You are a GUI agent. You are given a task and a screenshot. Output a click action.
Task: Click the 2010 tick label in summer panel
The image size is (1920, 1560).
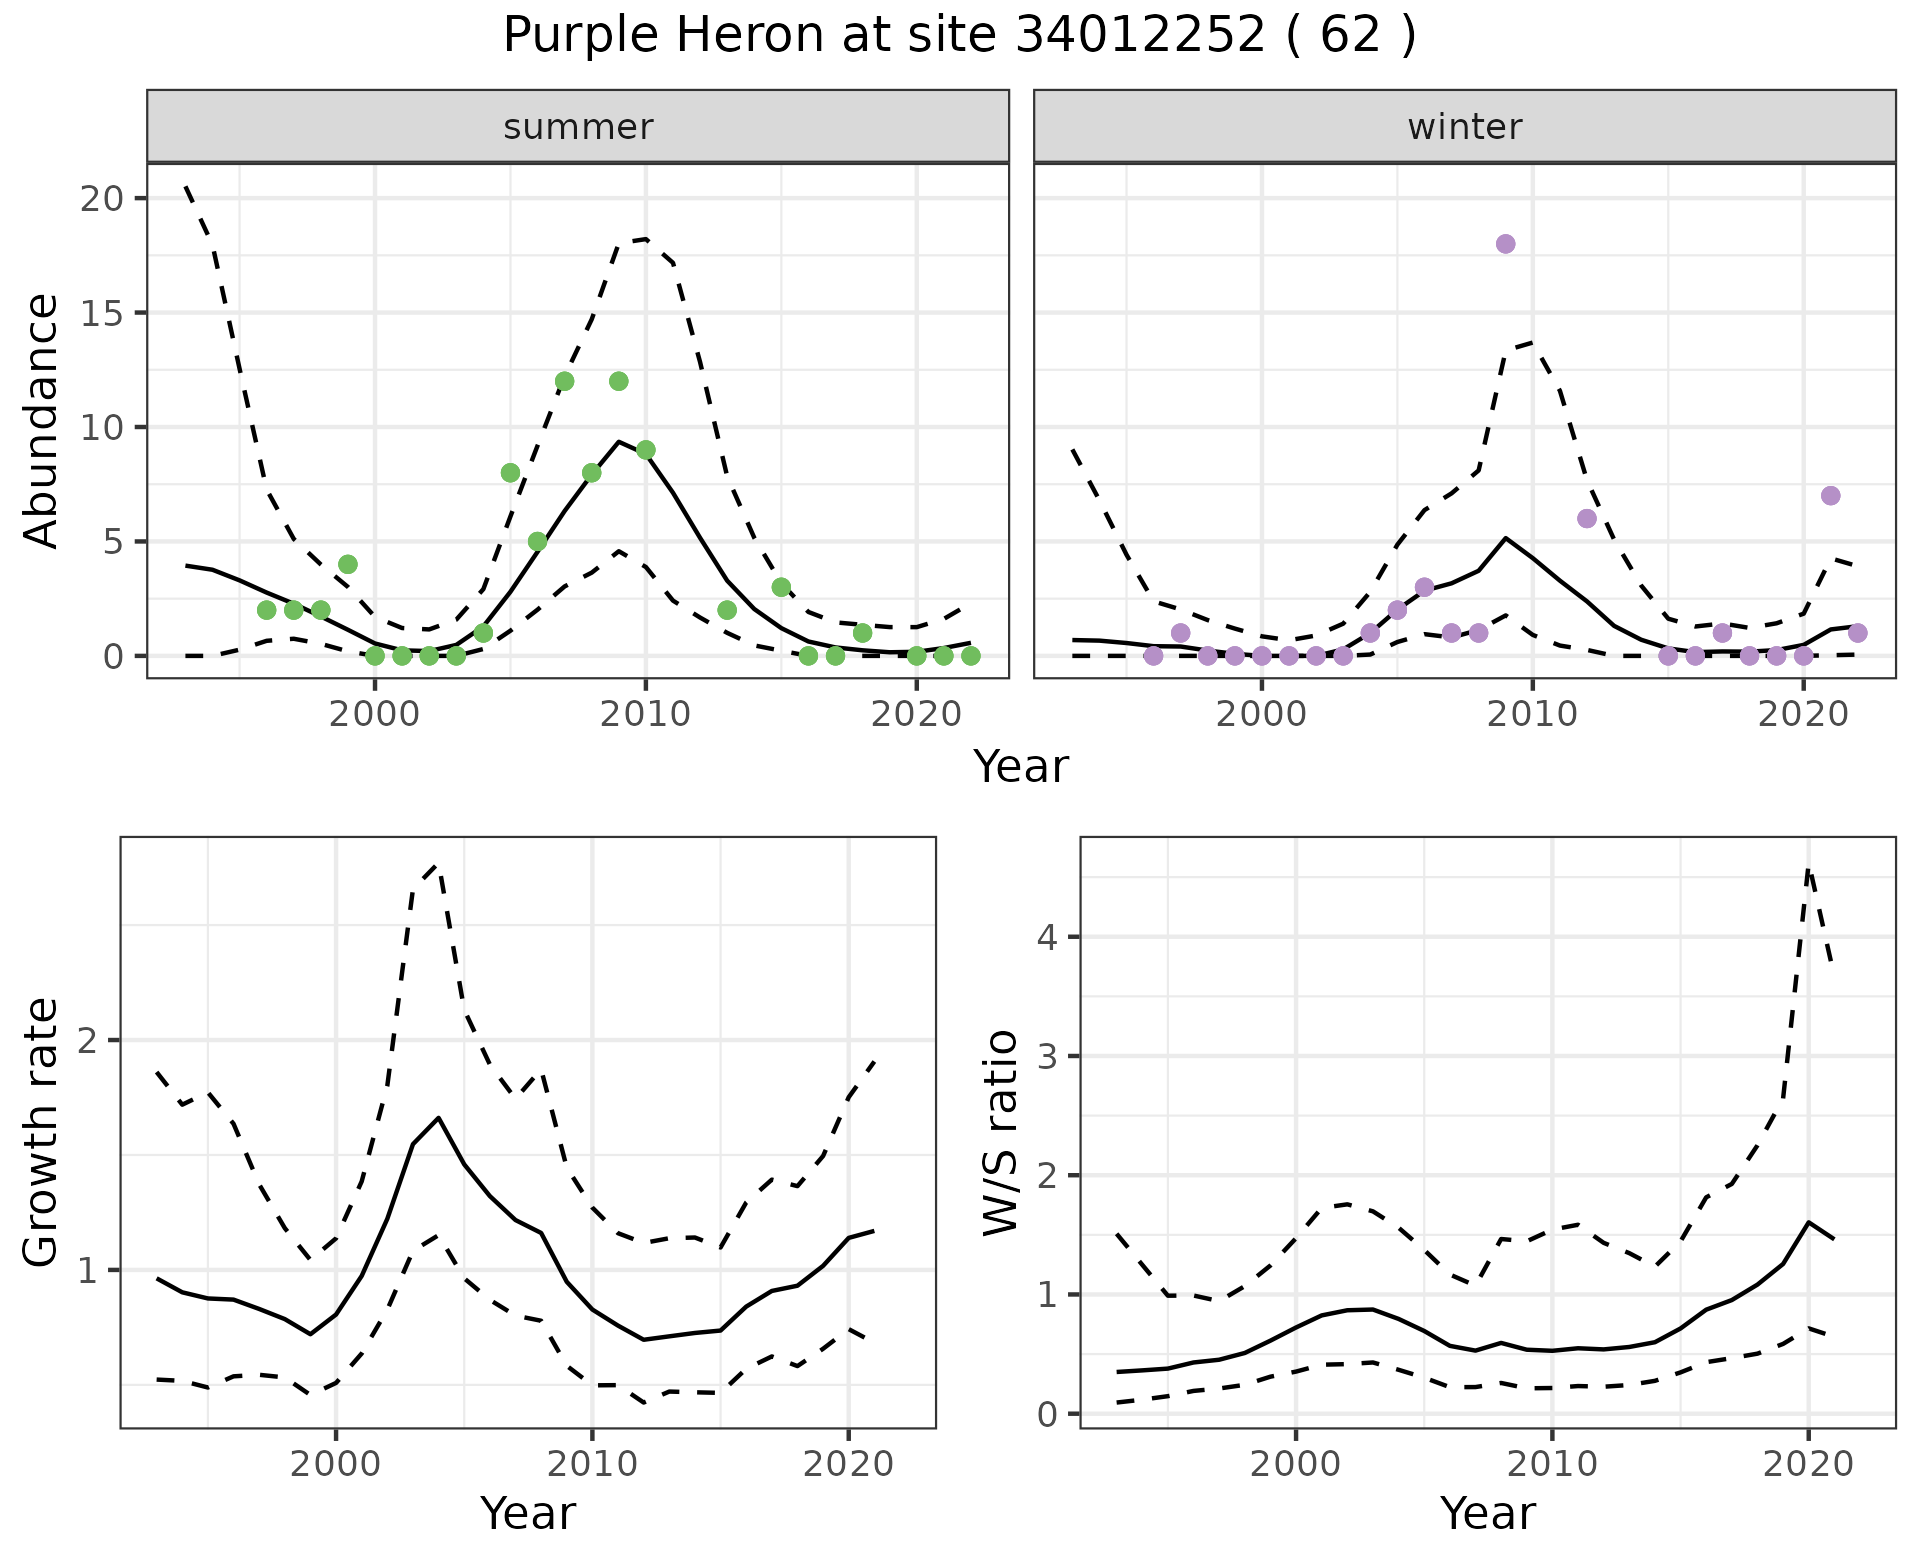[x=645, y=714]
